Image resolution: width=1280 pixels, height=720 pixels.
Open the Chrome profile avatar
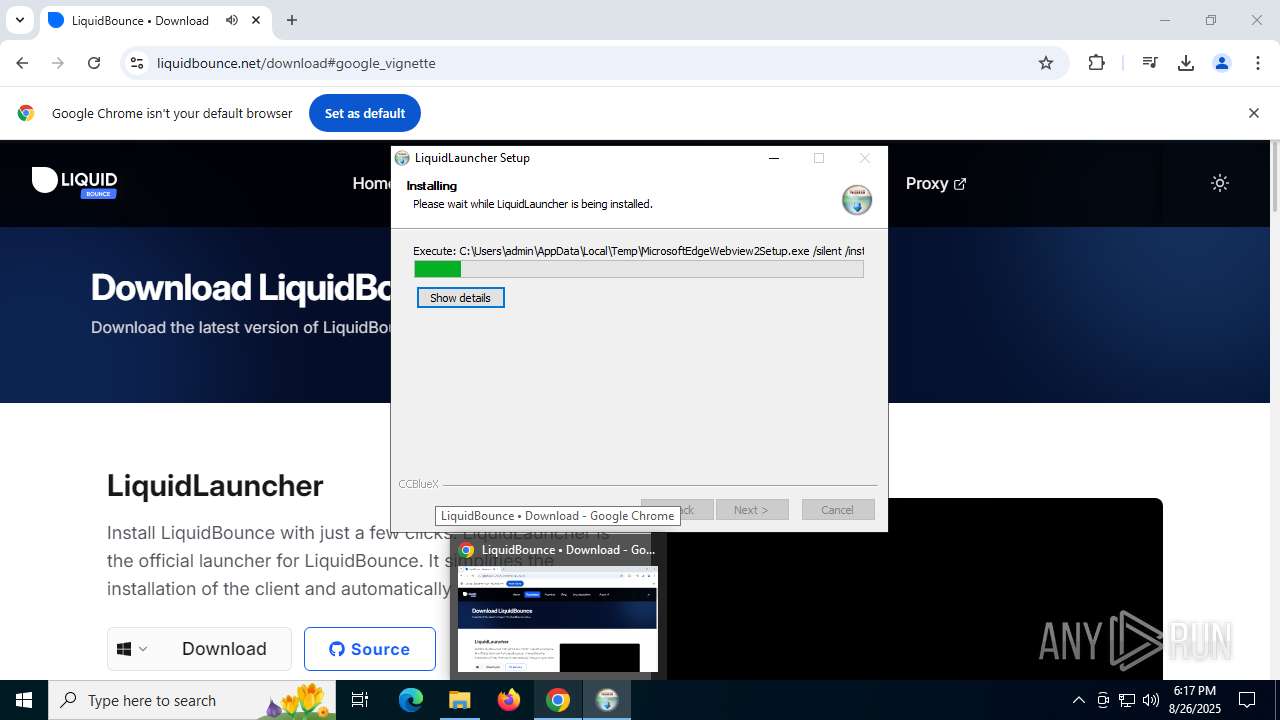[1222, 63]
